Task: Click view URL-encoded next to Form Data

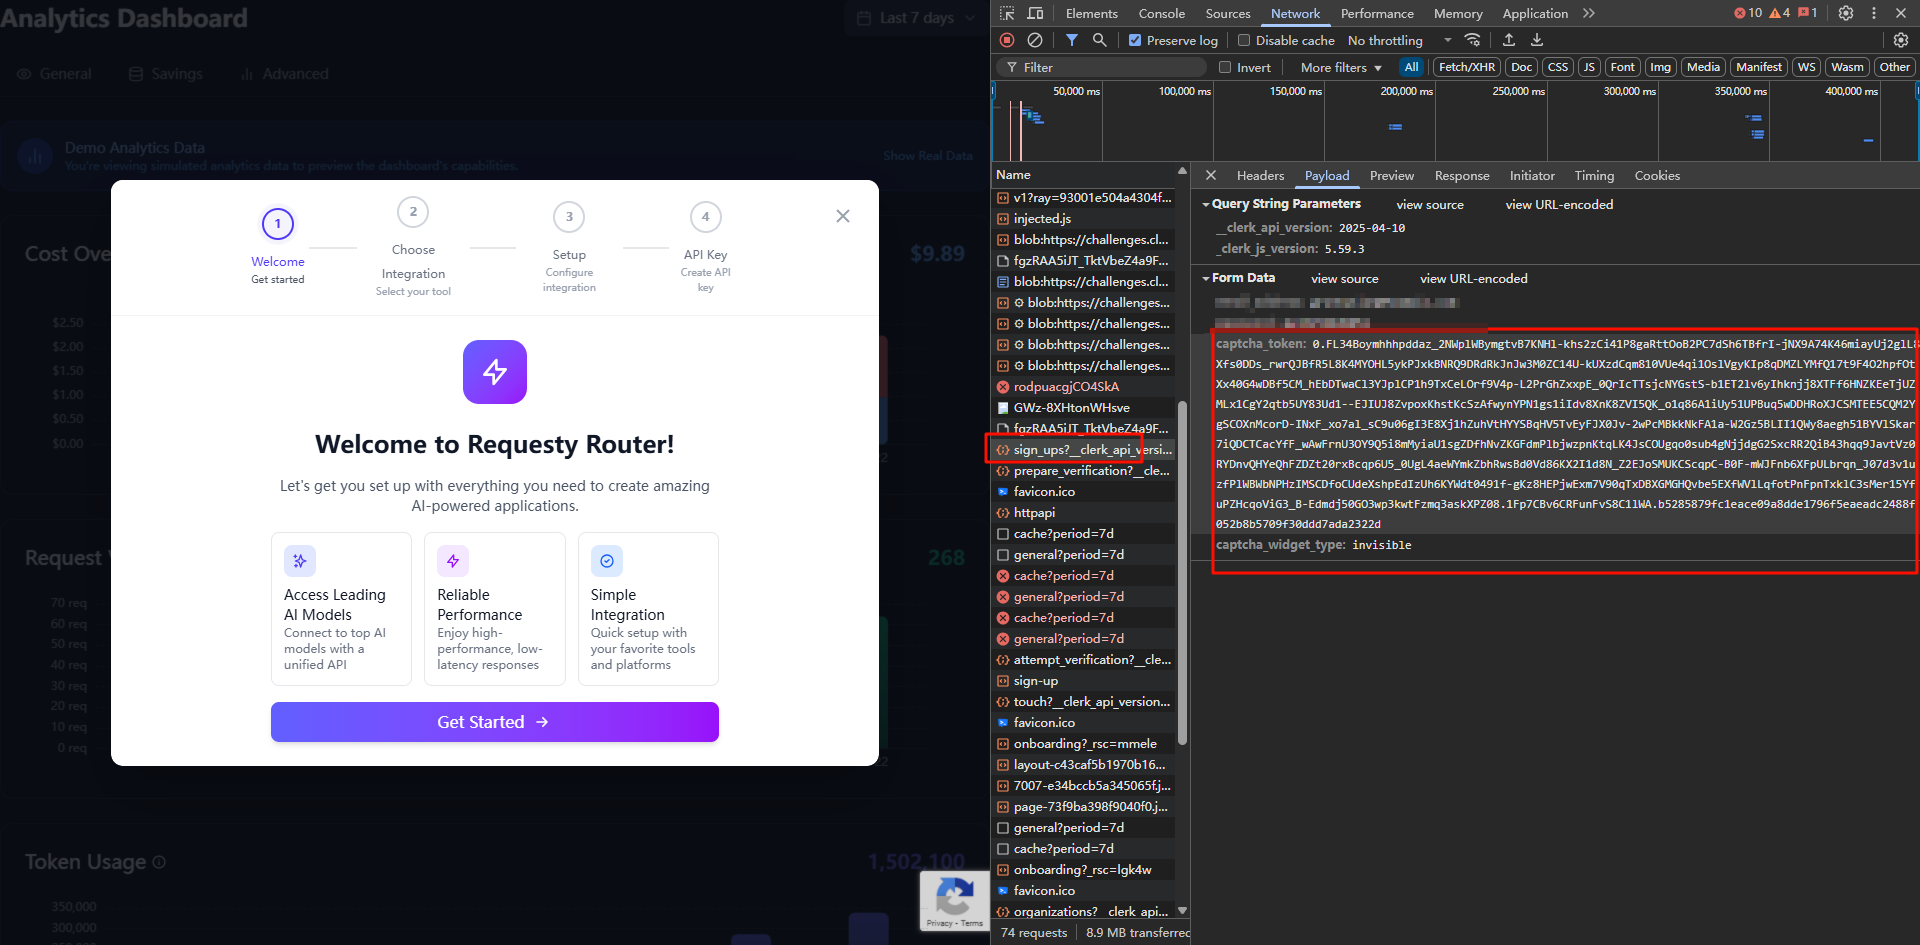Action: [1474, 278]
